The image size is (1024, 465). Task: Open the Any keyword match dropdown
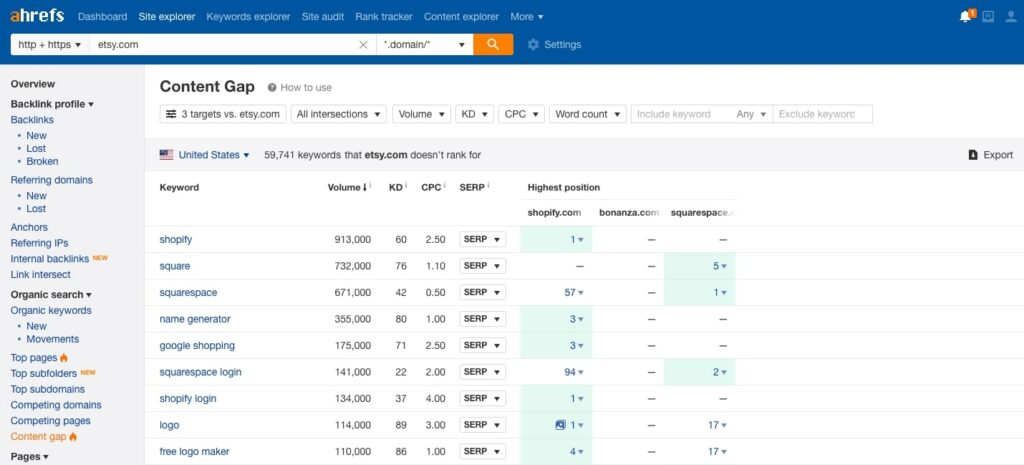[x=751, y=114]
